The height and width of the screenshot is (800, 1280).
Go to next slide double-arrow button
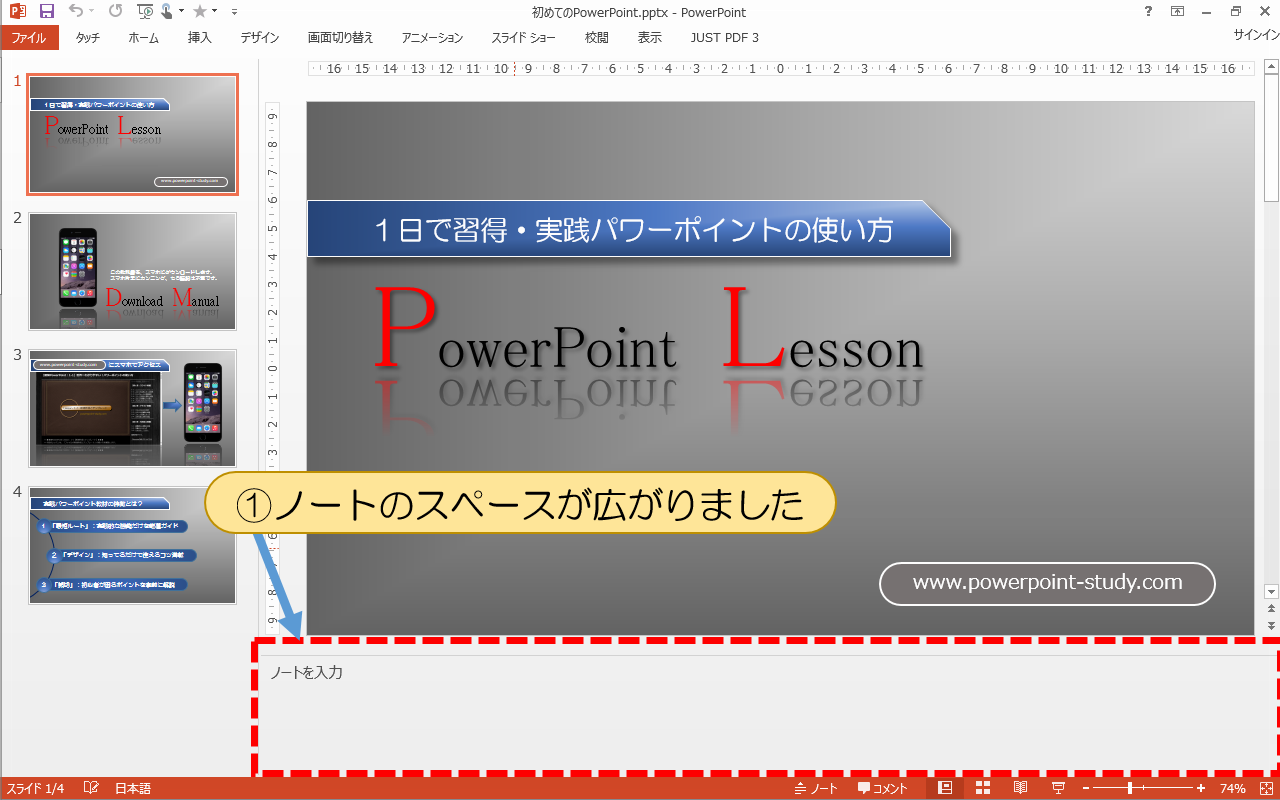pyautogui.click(x=1271, y=625)
